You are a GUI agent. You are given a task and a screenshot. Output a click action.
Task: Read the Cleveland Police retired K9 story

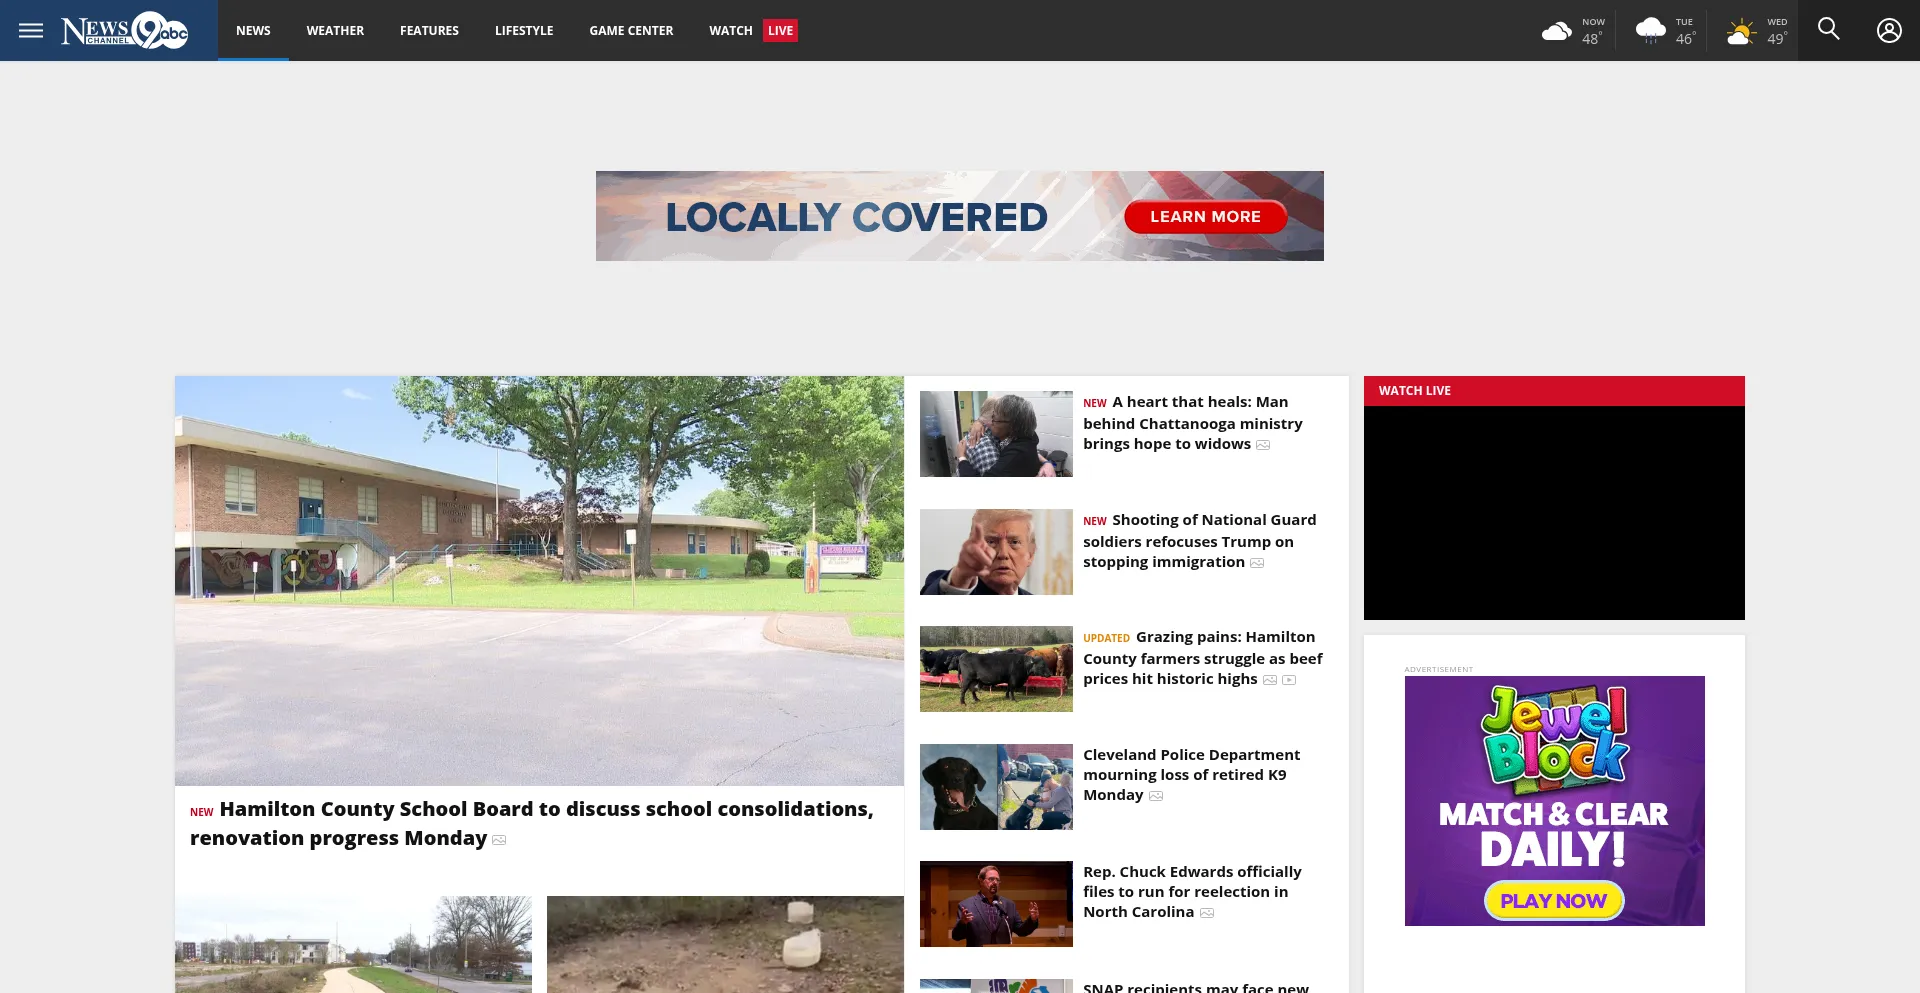point(1191,774)
